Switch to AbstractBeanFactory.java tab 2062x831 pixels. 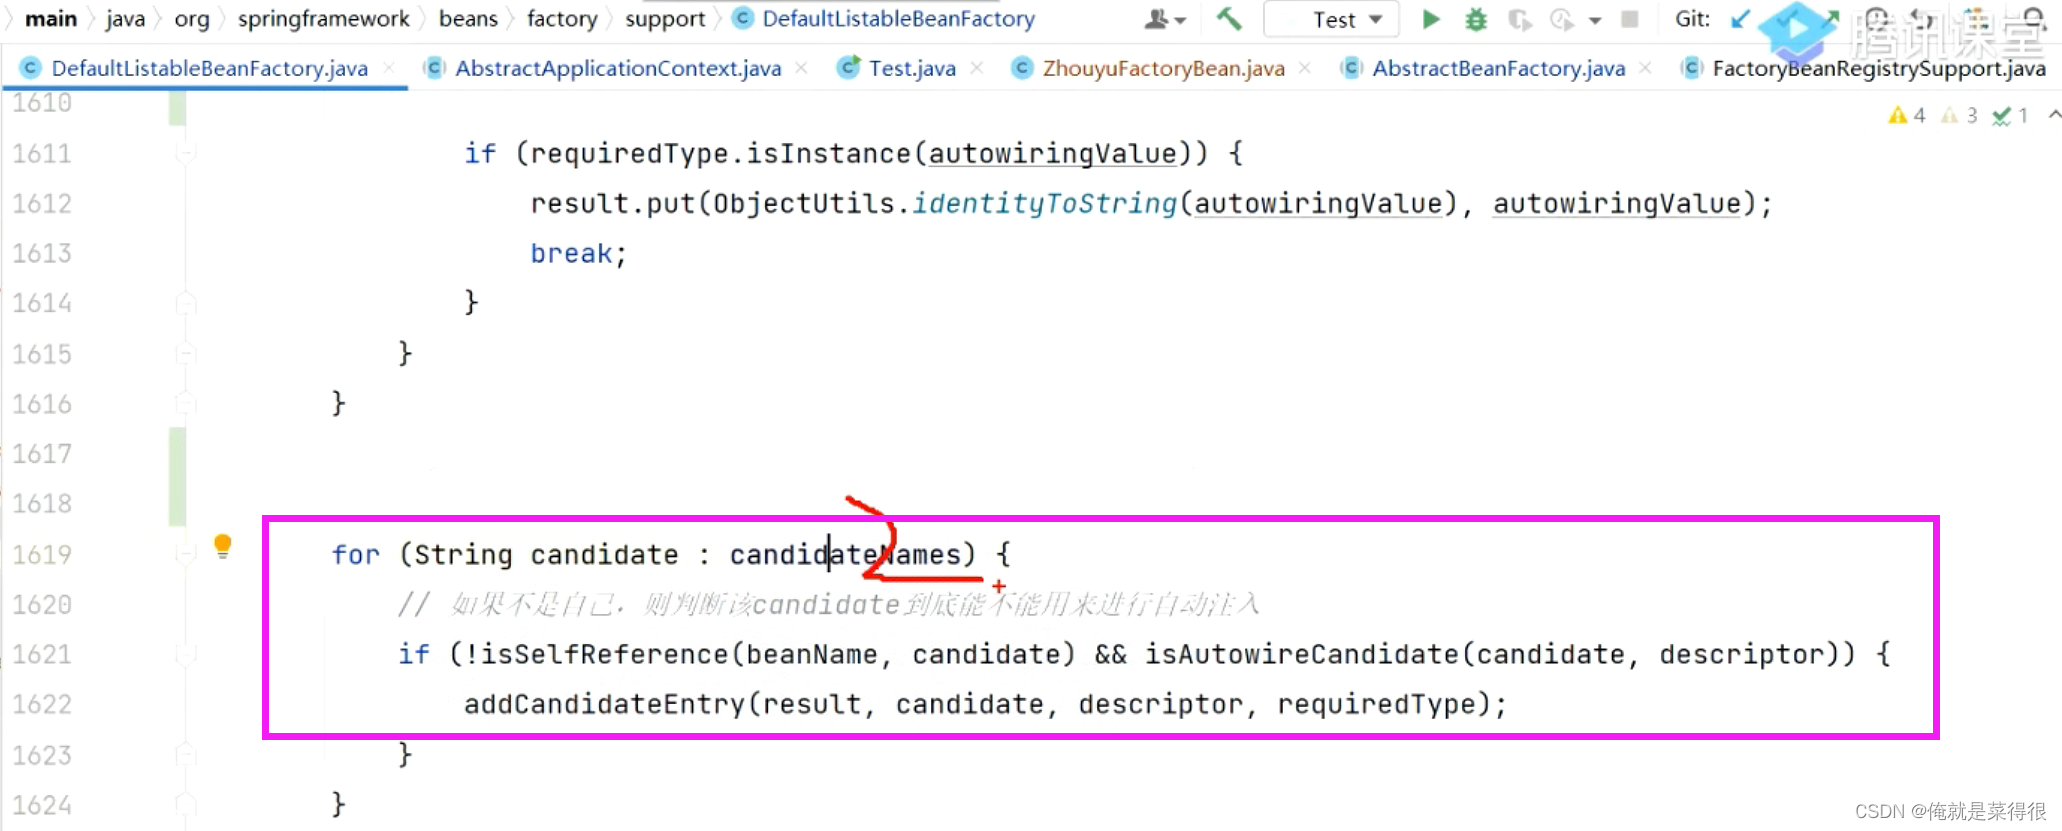[1498, 68]
